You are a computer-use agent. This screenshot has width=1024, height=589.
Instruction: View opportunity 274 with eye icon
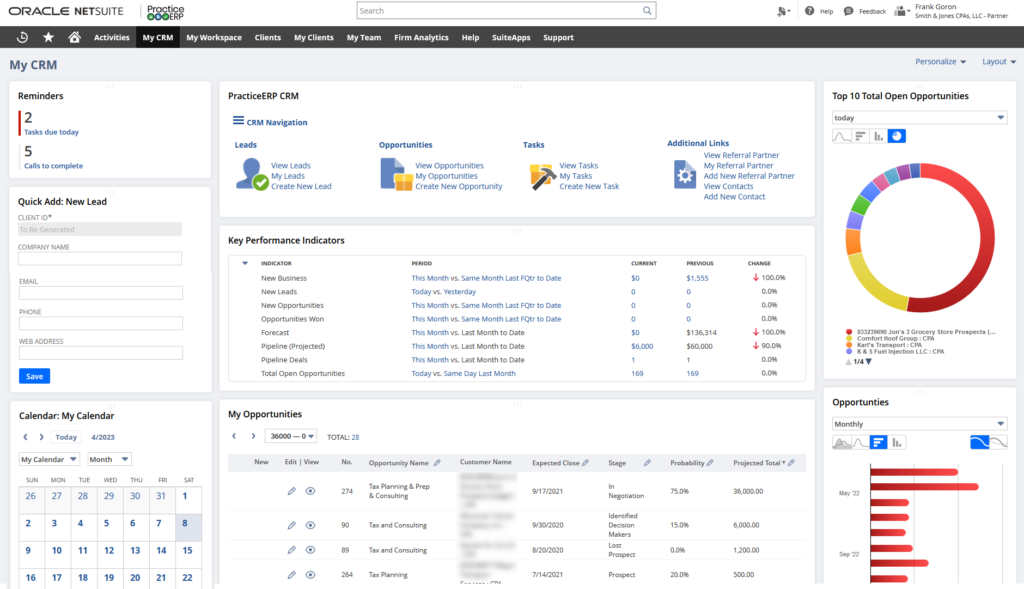tap(310, 491)
